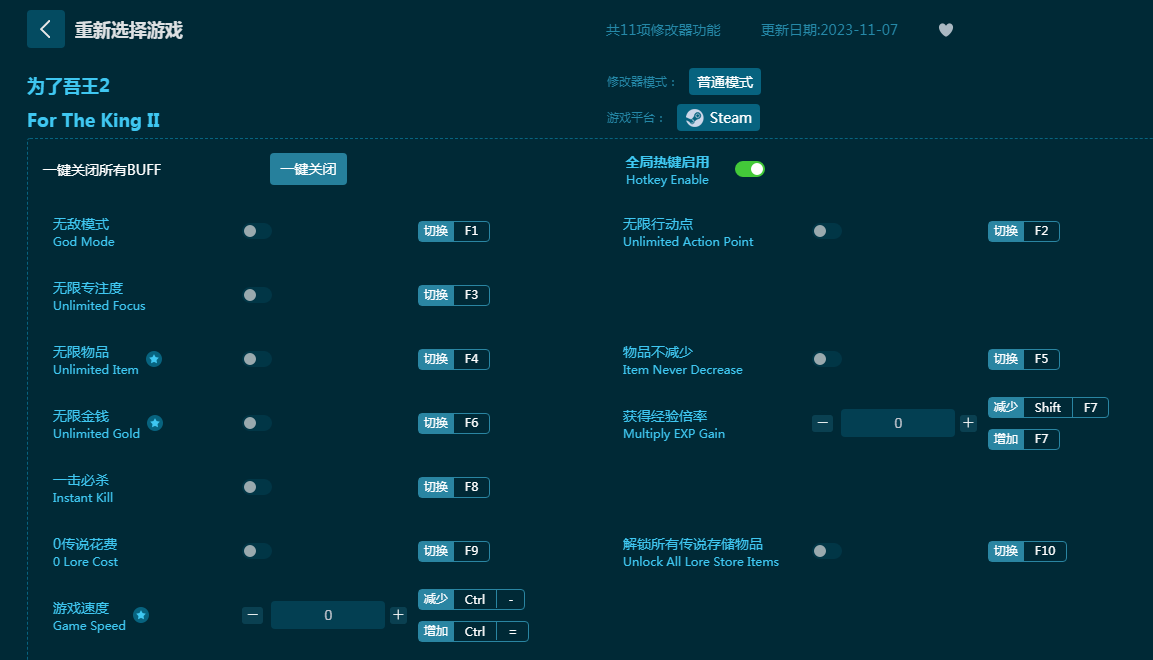Image resolution: width=1153 pixels, height=660 pixels.
Task: Decrease Multiply EXP Gain with minus
Action: [822, 423]
